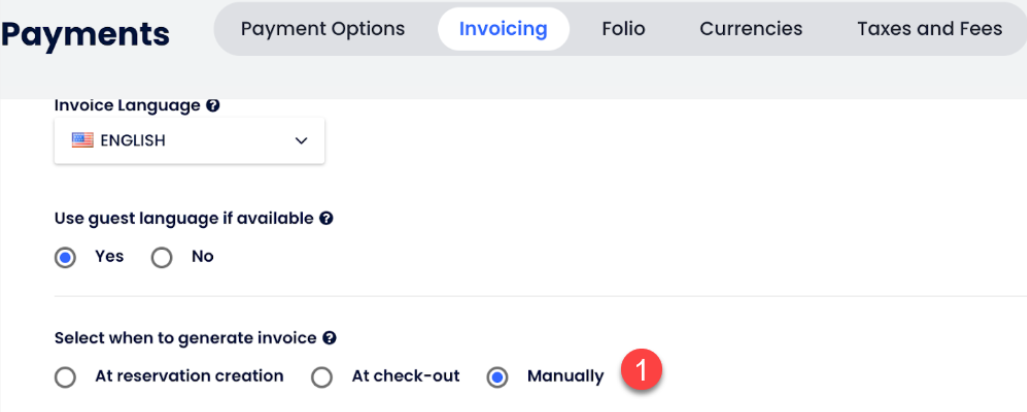Click help icon beside Invoice Language
This screenshot has height=412, width=1027.
pyautogui.click(x=213, y=105)
